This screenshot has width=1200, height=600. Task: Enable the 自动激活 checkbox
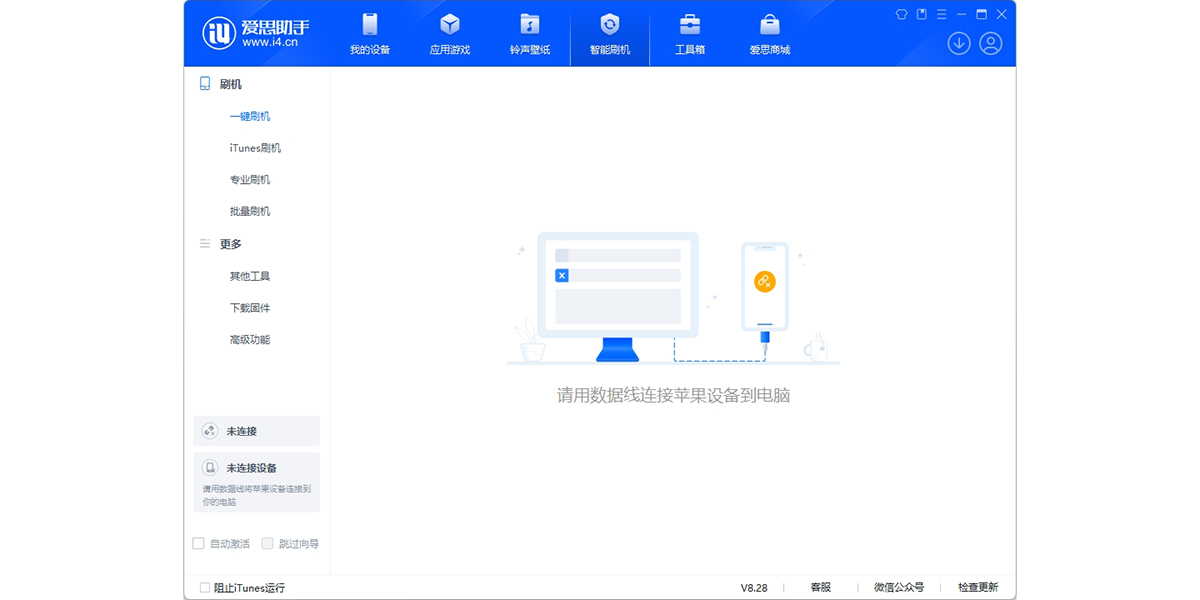pyautogui.click(x=198, y=544)
